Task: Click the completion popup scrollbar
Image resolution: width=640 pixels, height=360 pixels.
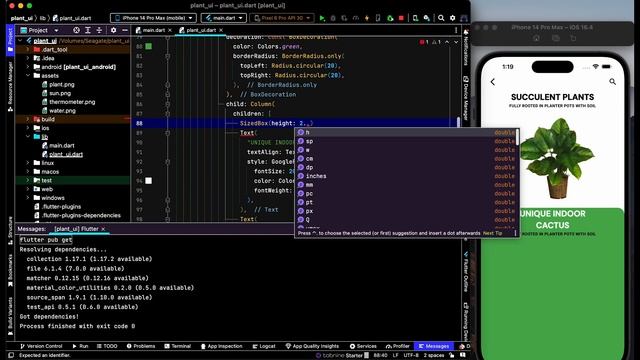Action: click(x=518, y=138)
